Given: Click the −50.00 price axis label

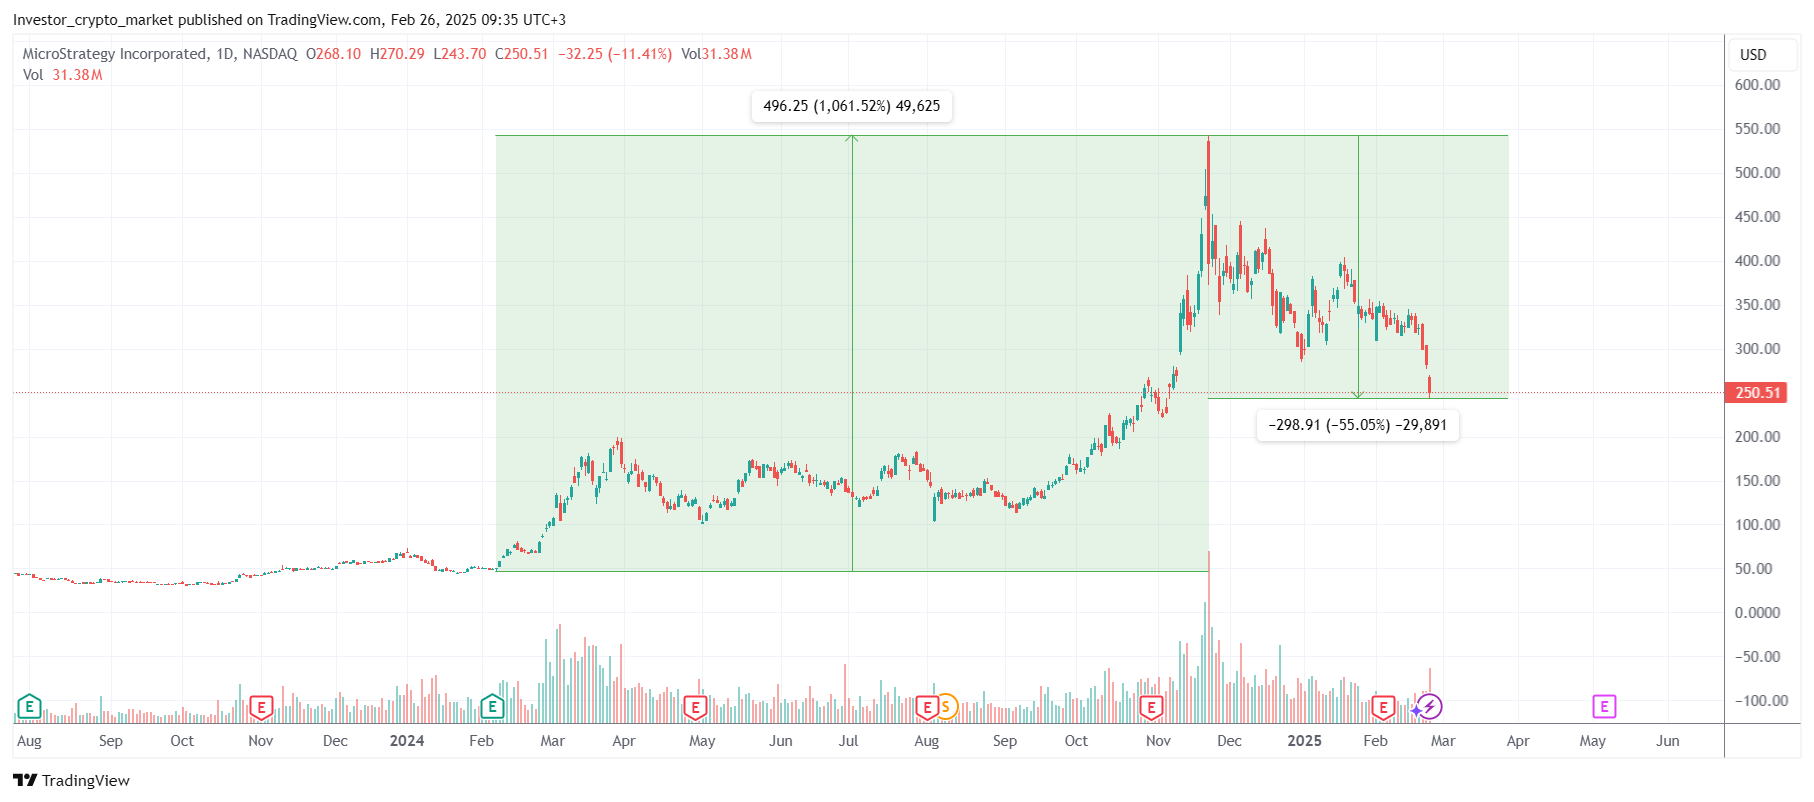Looking at the screenshot, I should (x=1758, y=657).
